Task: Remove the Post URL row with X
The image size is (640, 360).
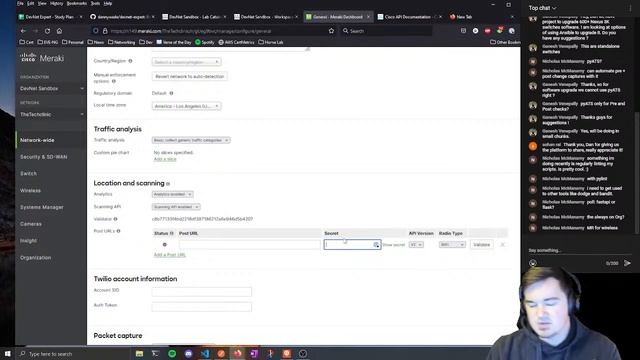Action: 502,244
